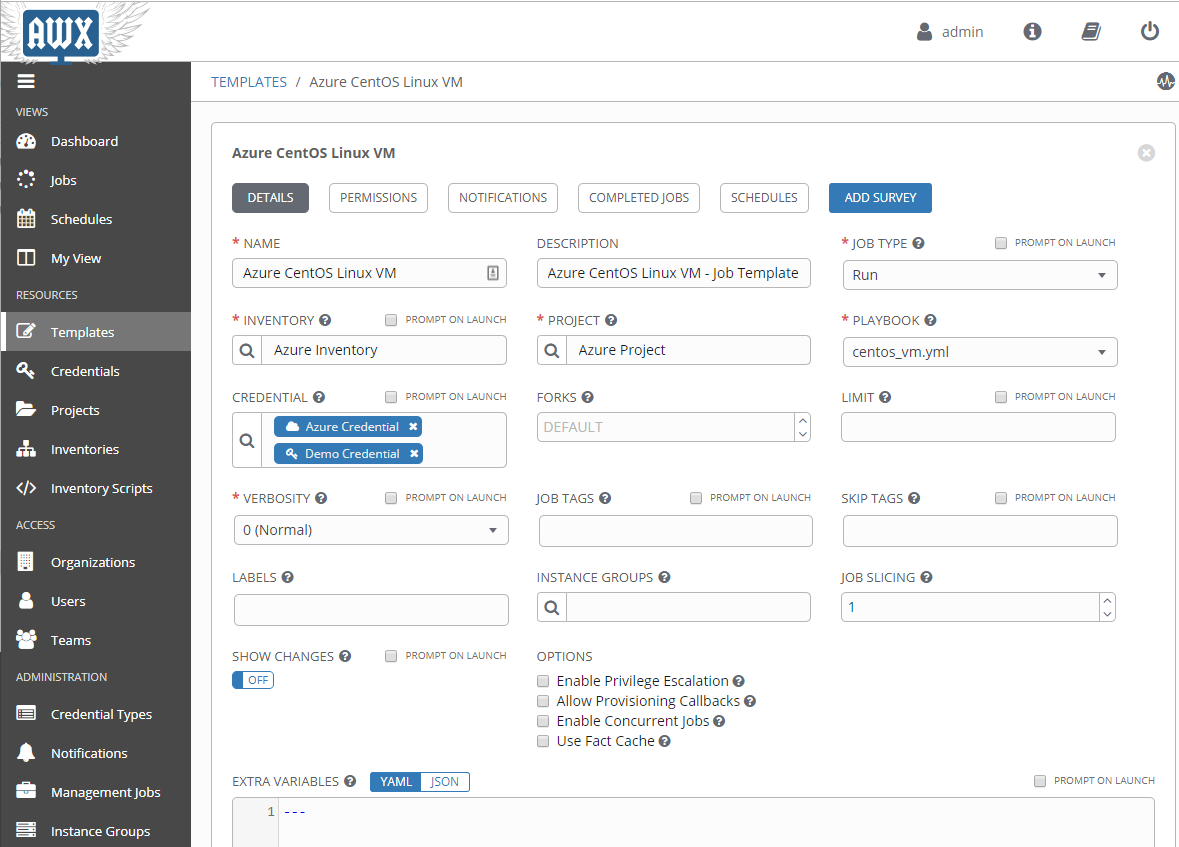The image size is (1179, 847).
Task: Click the power logout icon
Action: tap(1150, 32)
